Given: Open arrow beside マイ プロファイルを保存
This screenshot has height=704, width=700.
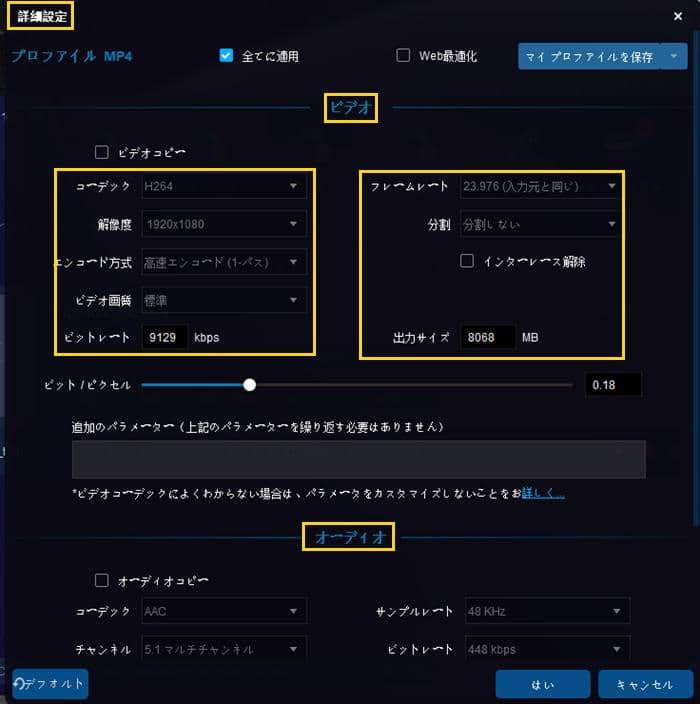Looking at the screenshot, I should point(674,56).
